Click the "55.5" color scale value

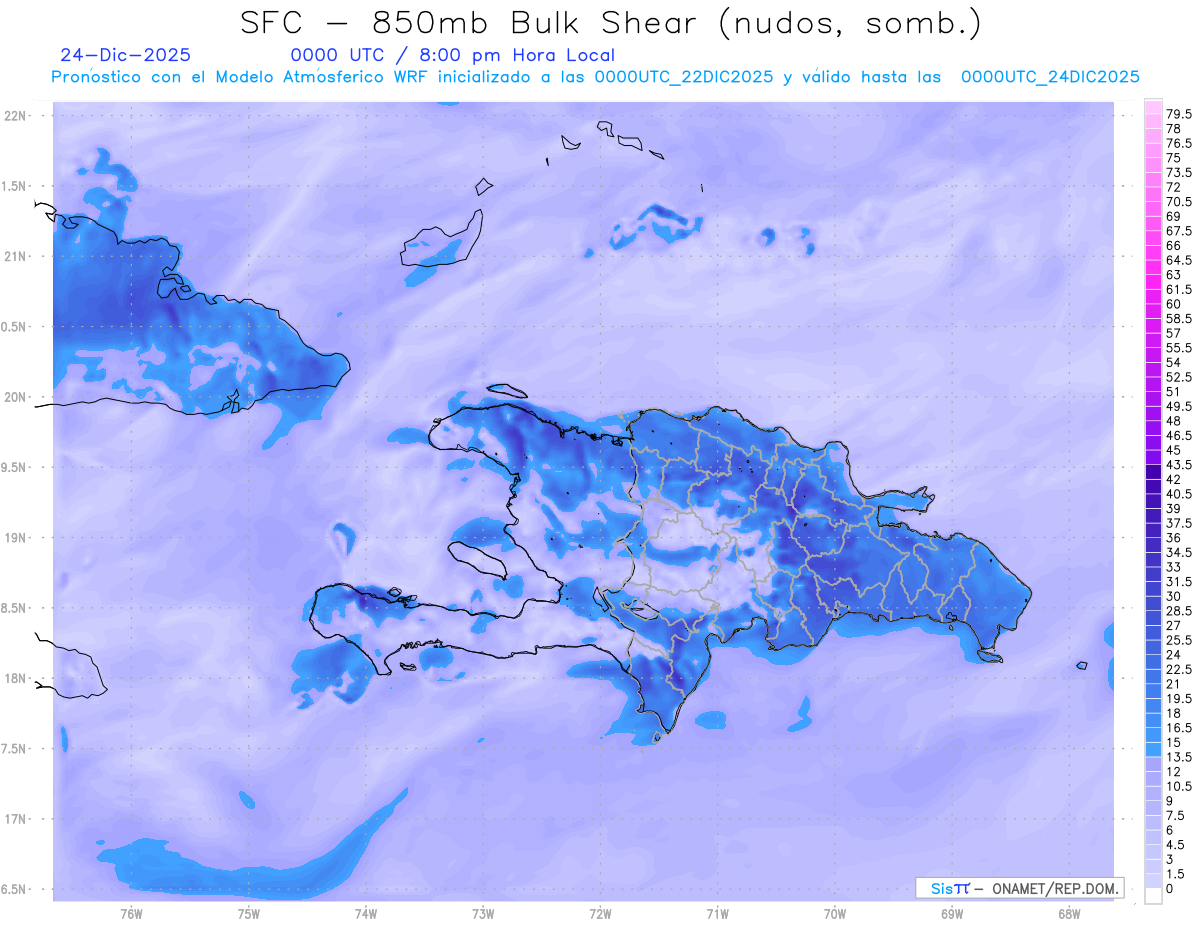1179,347
